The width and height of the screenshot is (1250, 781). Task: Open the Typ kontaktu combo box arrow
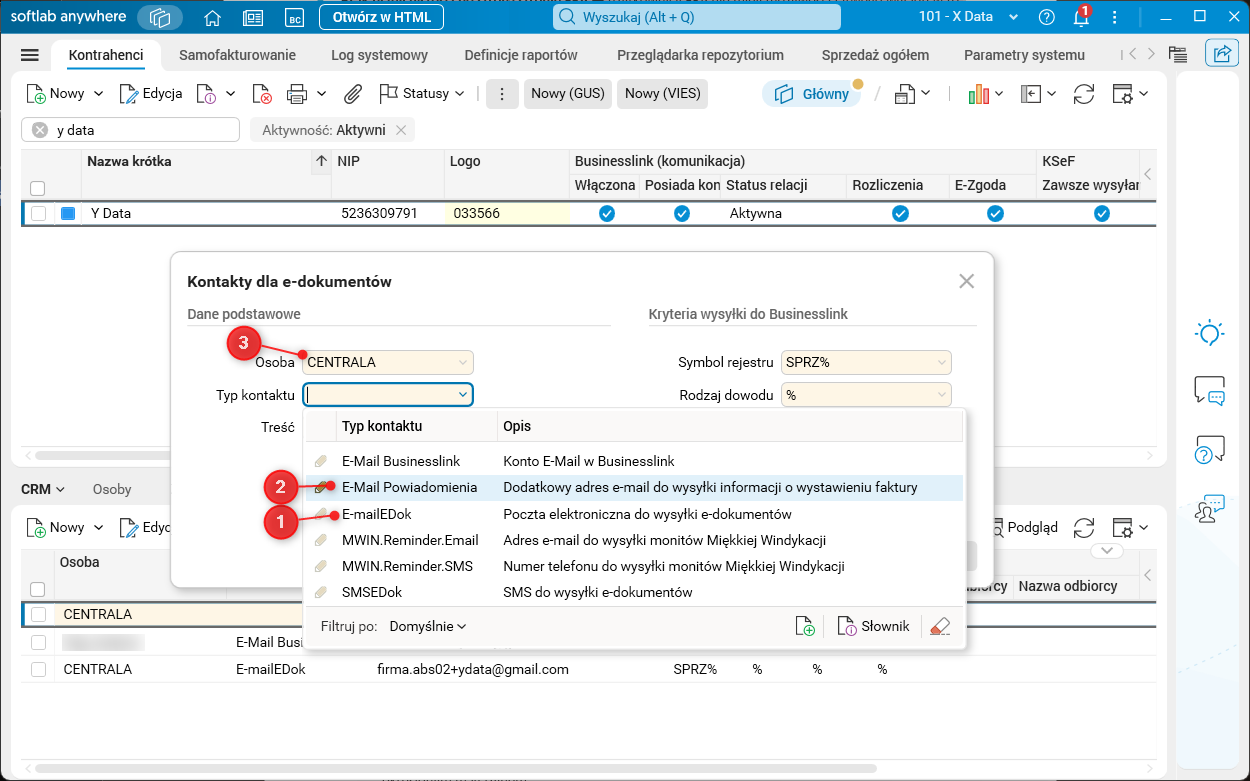click(463, 395)
